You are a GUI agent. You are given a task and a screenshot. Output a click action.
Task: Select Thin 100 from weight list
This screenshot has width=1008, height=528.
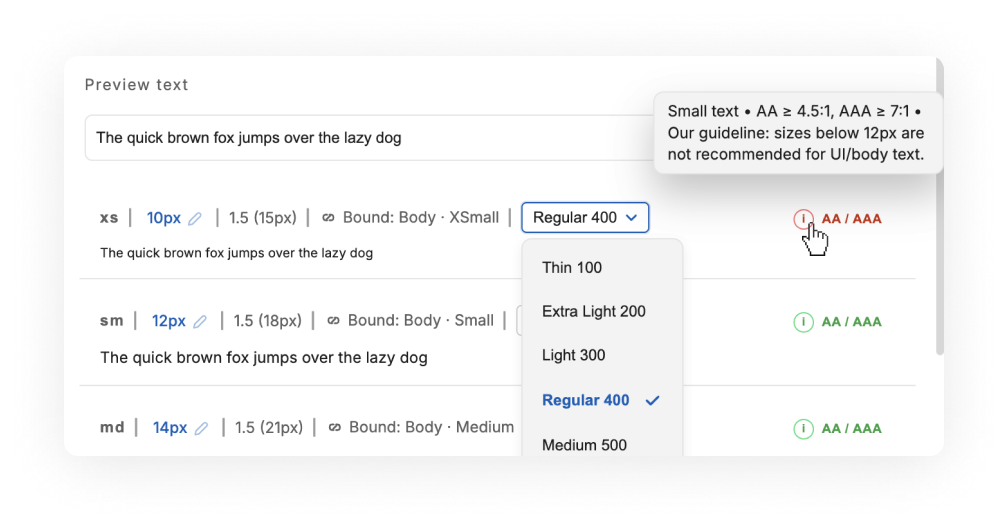[572, 267]
